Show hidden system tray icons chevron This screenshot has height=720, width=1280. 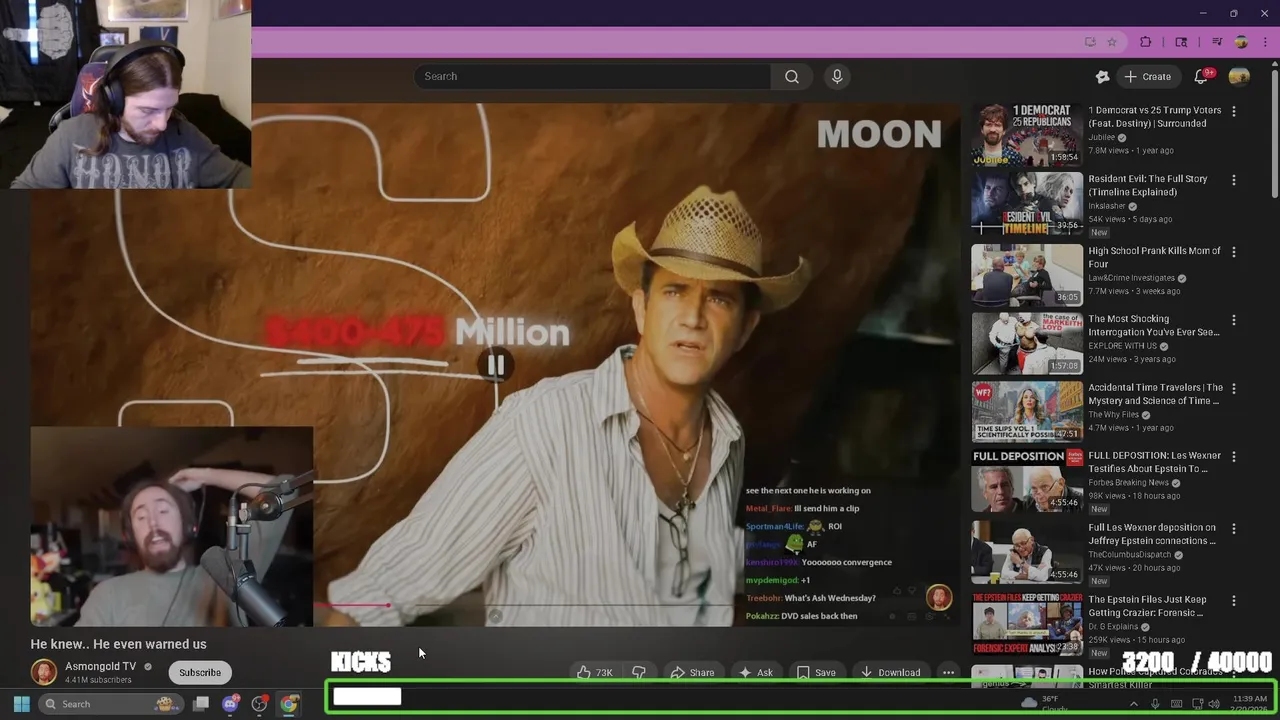pos(1133,704)
